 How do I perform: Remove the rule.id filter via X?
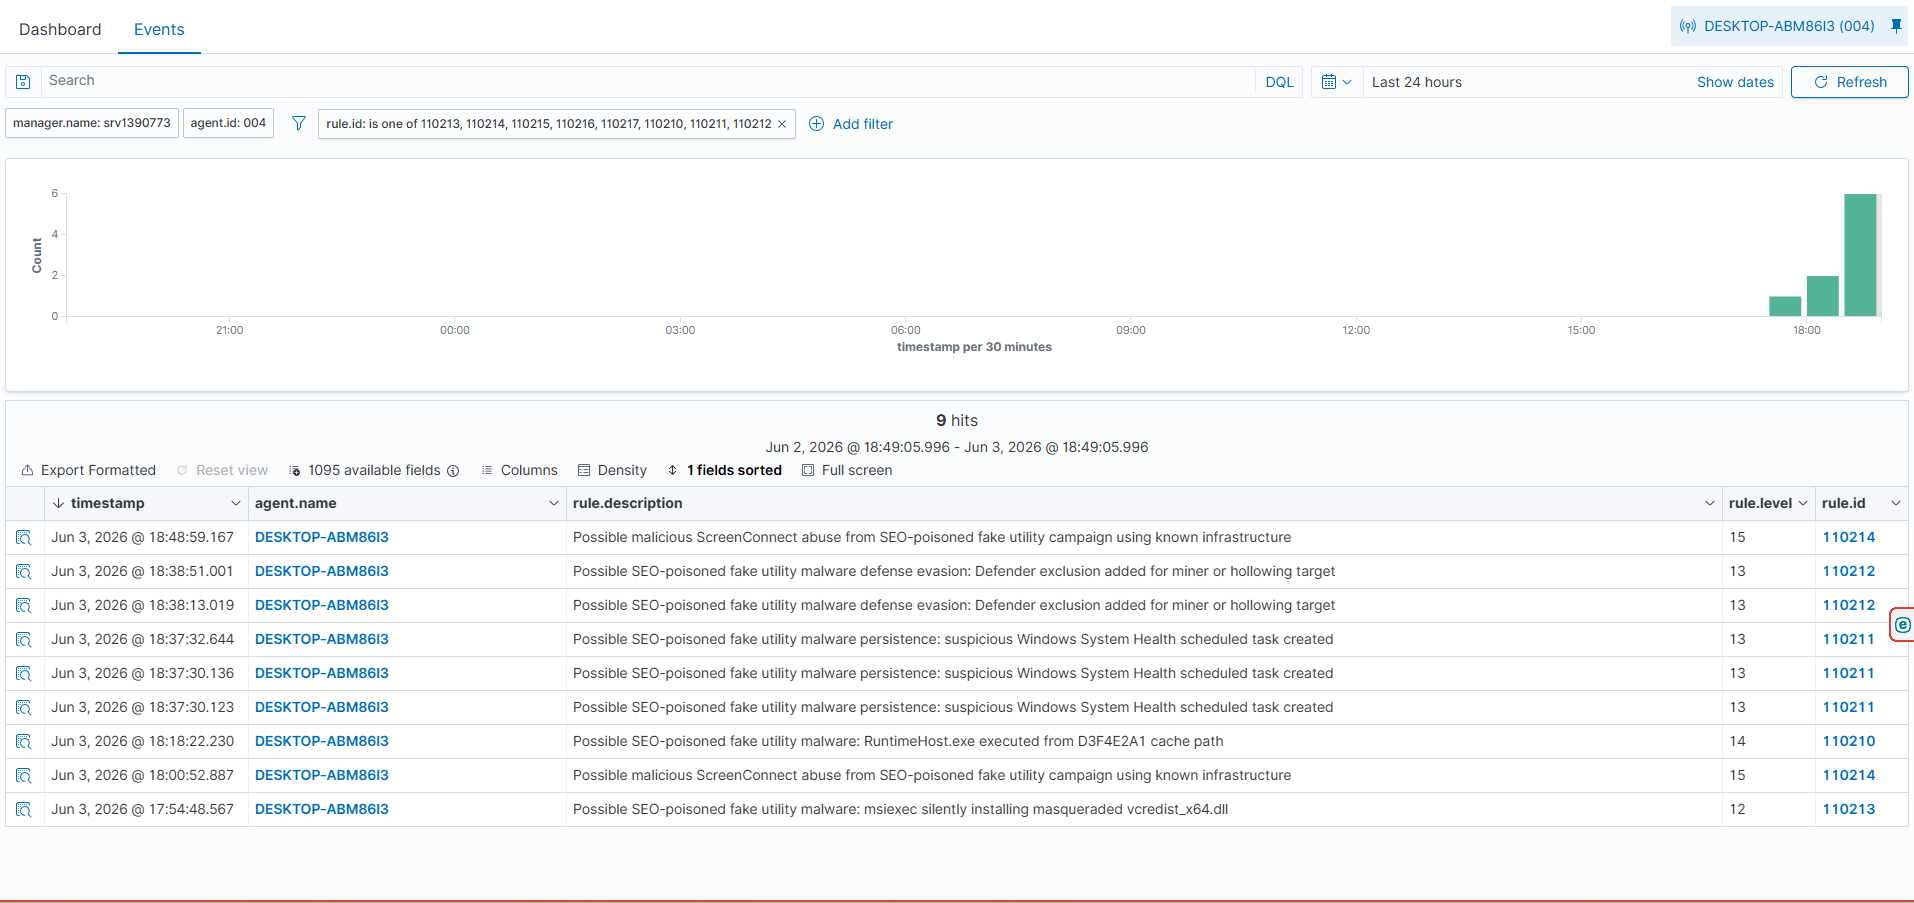pyautogui.click(x=782, y=124)
